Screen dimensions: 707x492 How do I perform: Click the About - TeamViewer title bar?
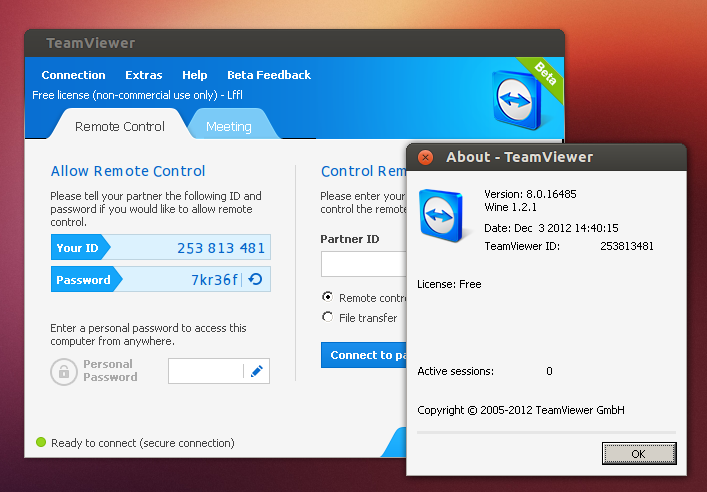(x=546, y=157)
